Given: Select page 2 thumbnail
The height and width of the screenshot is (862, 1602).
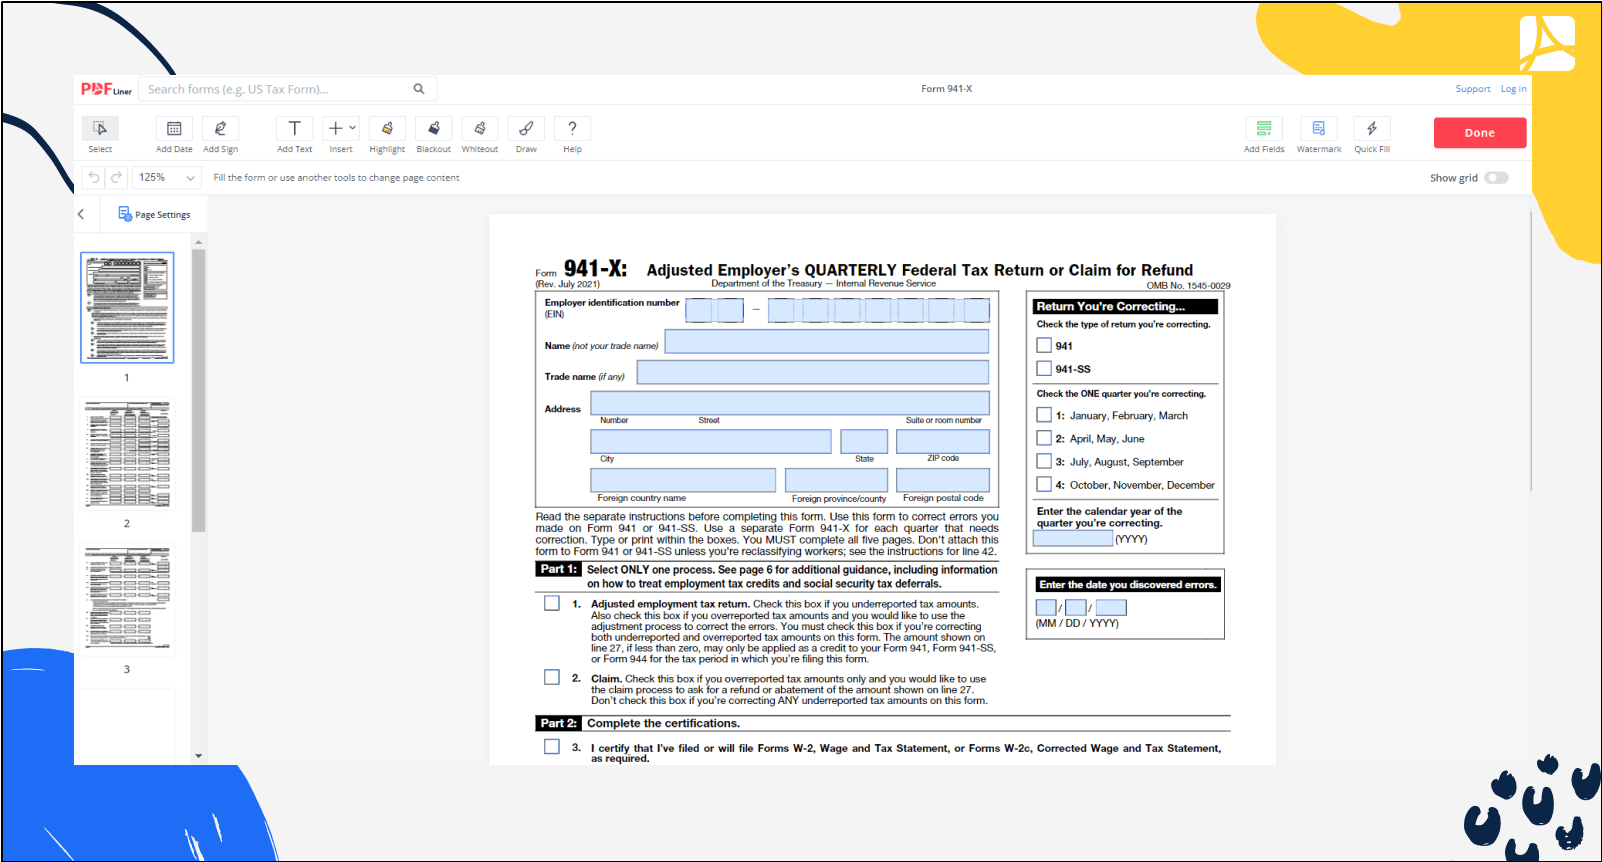Looking at the screenshot, I should (x=127, y=454).
